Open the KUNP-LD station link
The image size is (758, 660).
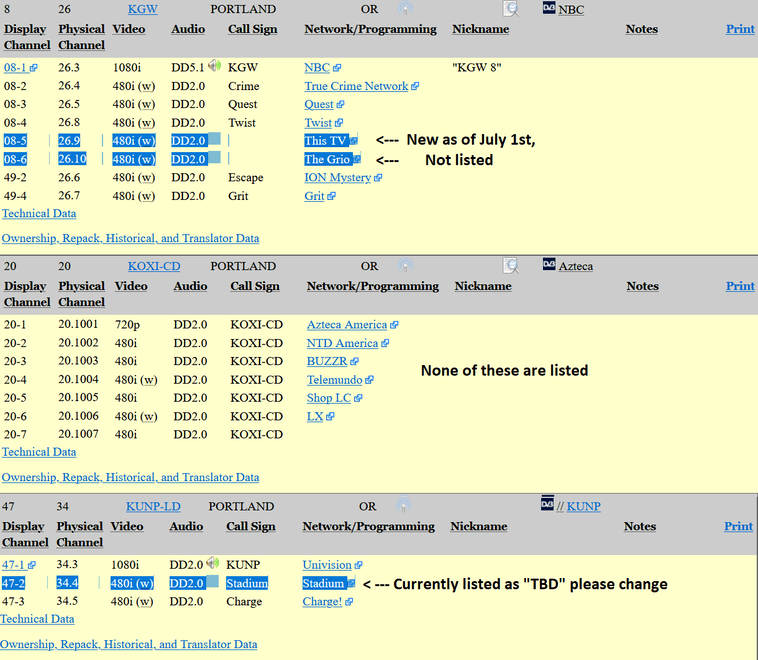[x=153, y=506]
